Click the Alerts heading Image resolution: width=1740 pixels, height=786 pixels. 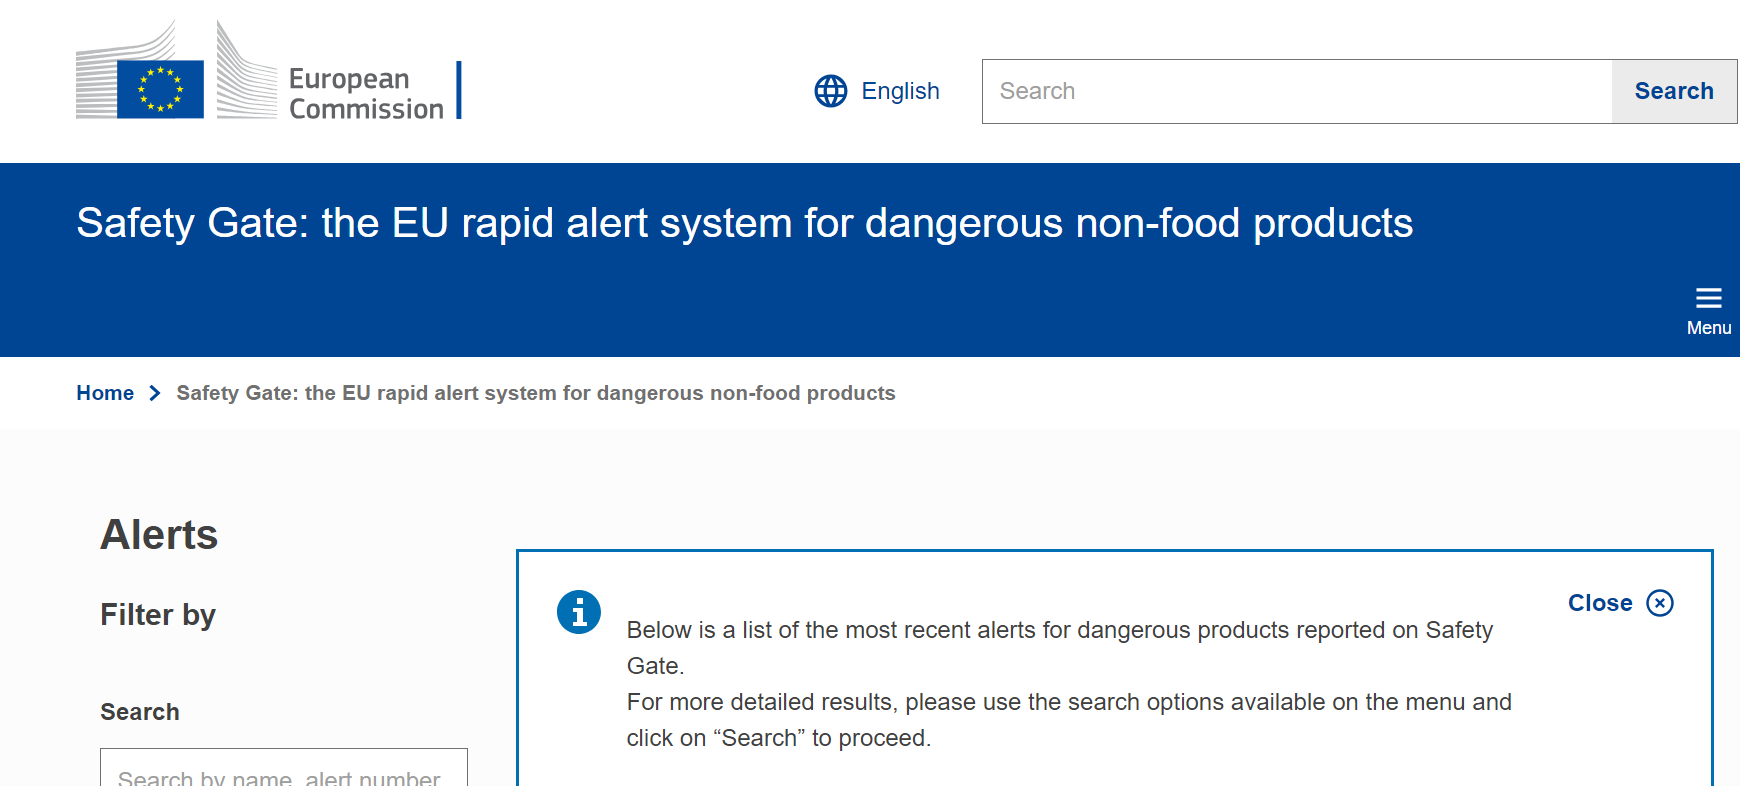[159, 535]
